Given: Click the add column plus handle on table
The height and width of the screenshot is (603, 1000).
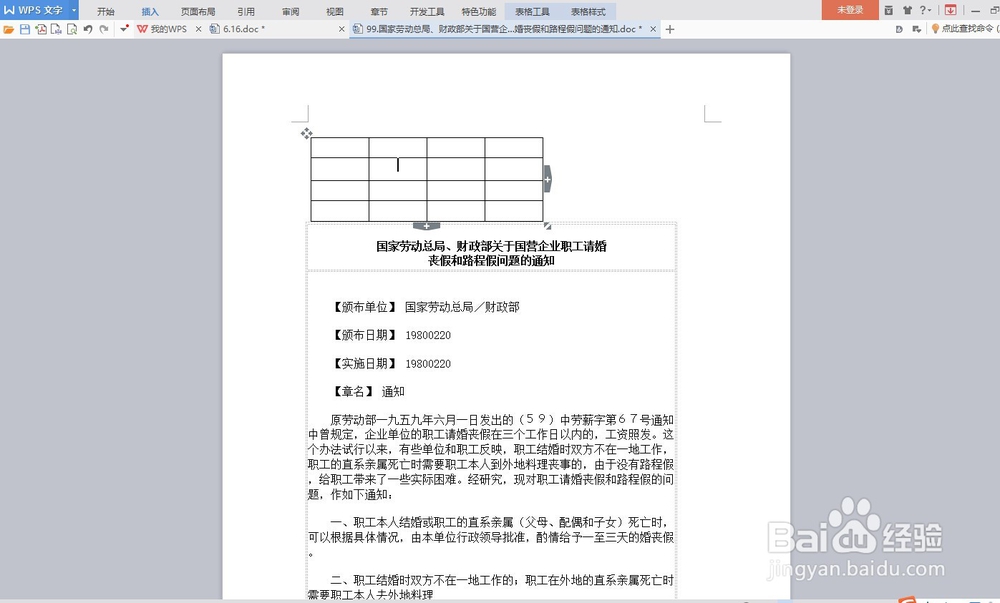Looking at the screenshot, I should [547, 179].
